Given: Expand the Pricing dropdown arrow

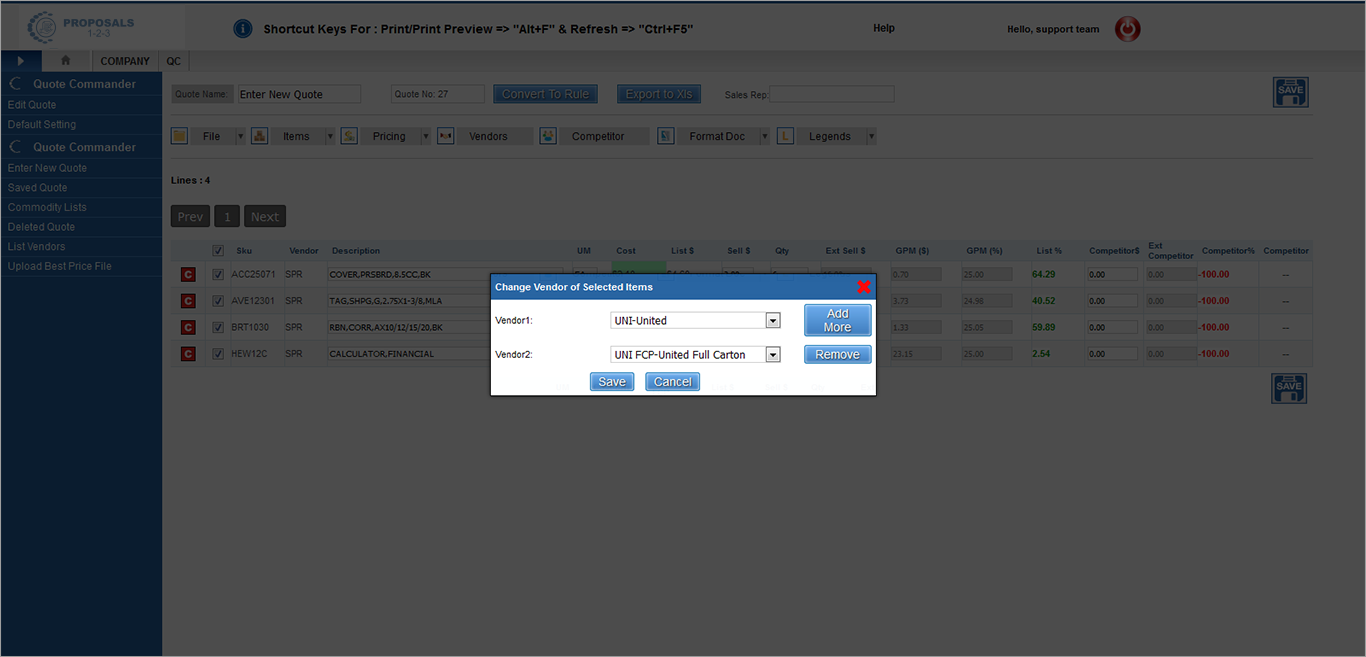Looking at the screenshot, I should tap(425, 137).
